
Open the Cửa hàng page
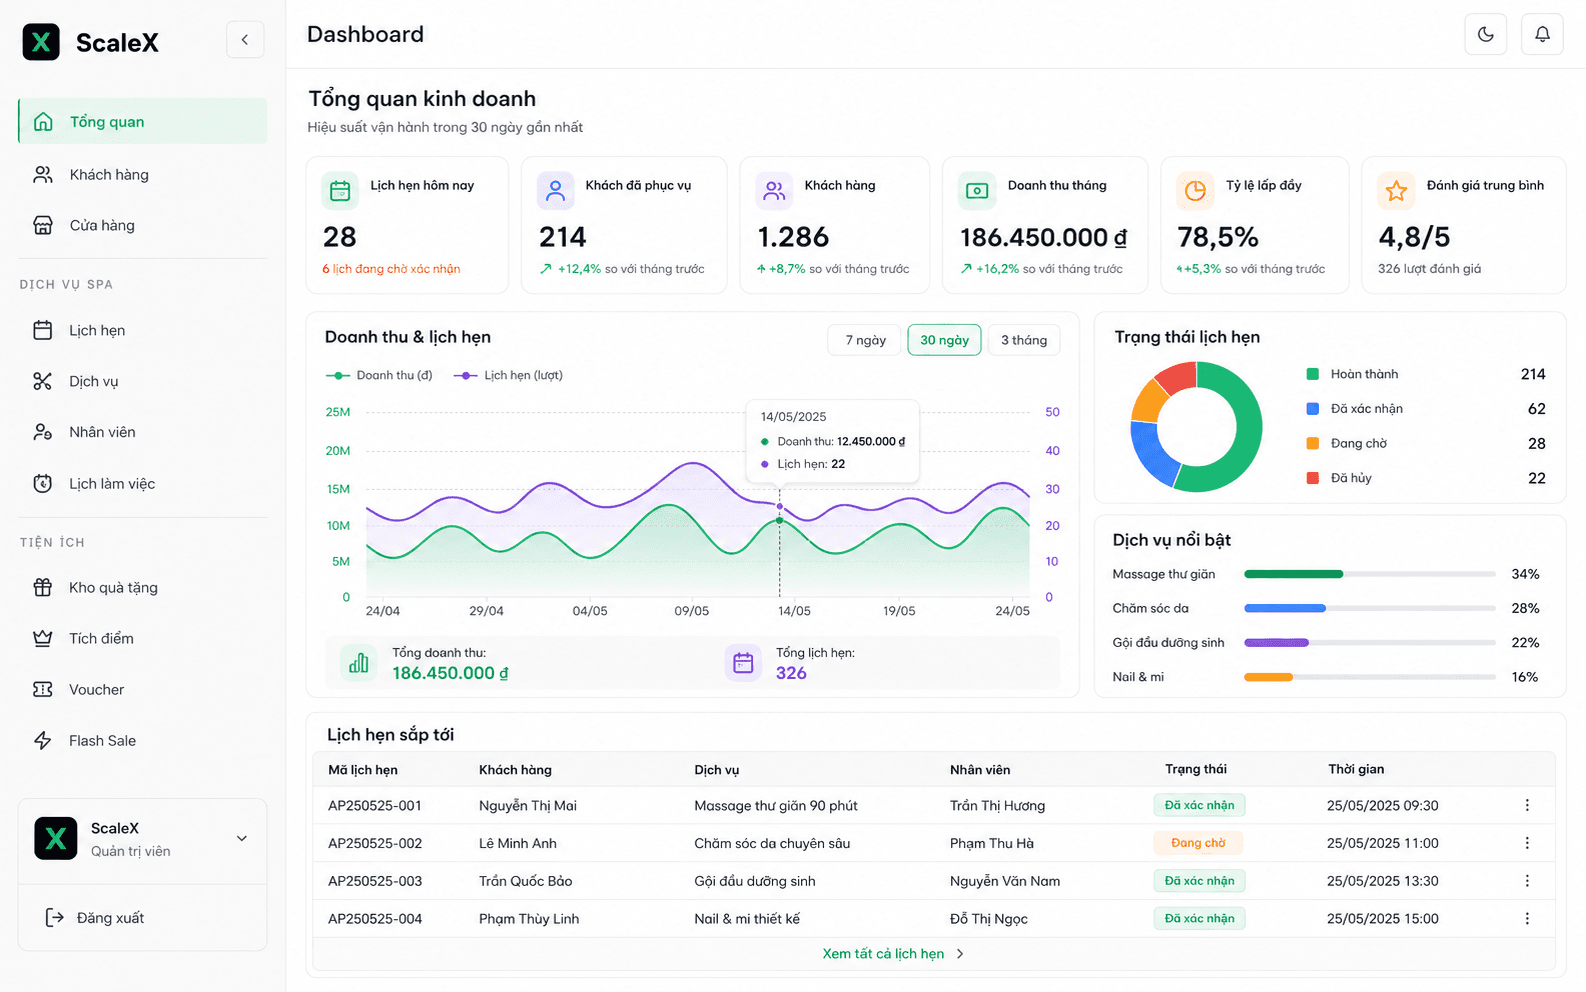click(x=143, y=225)
